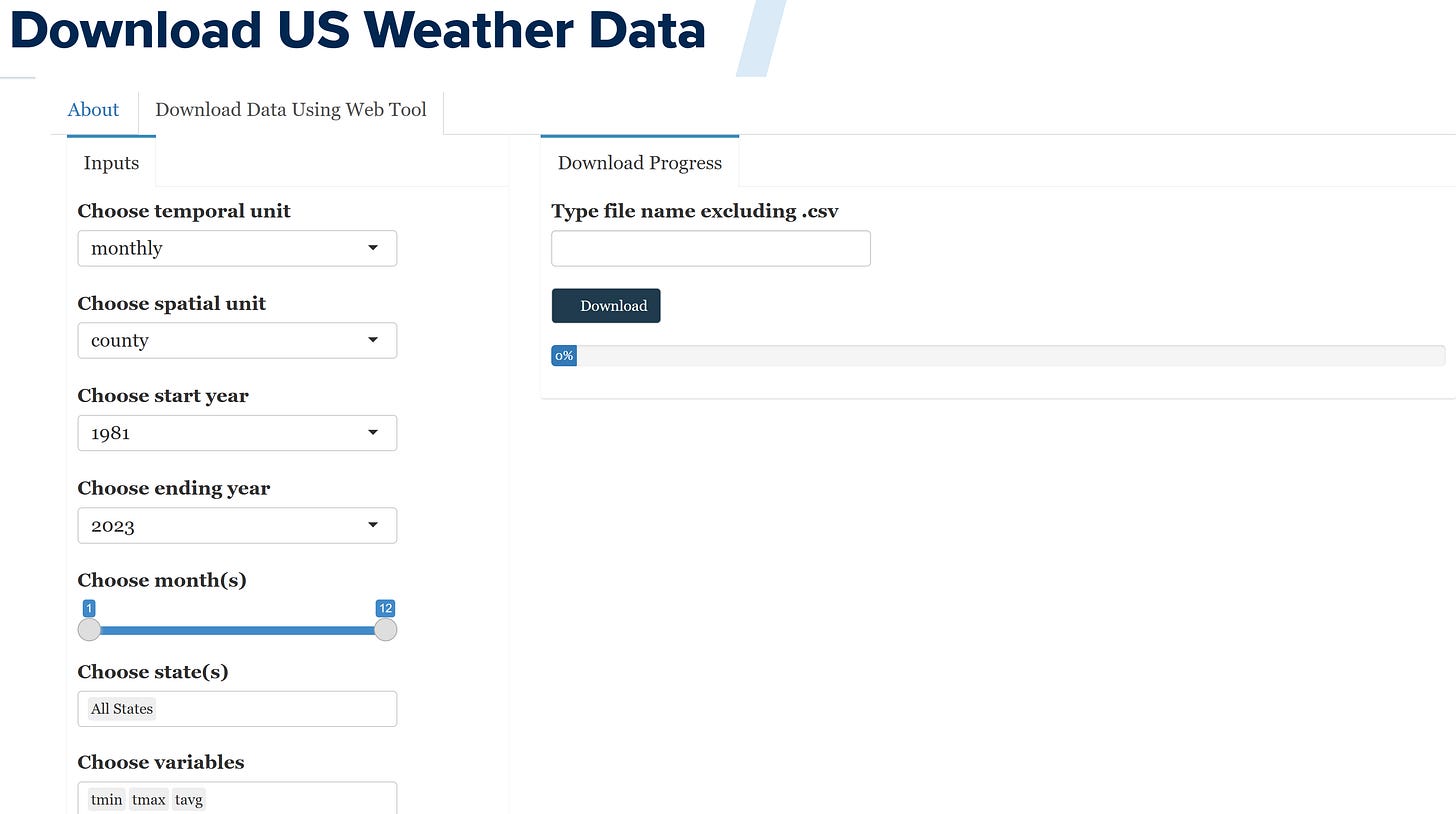Select the tmin variable tag
Viewport: 1456px width, 814px height.
pyautogui.click(x=106, y=799)
